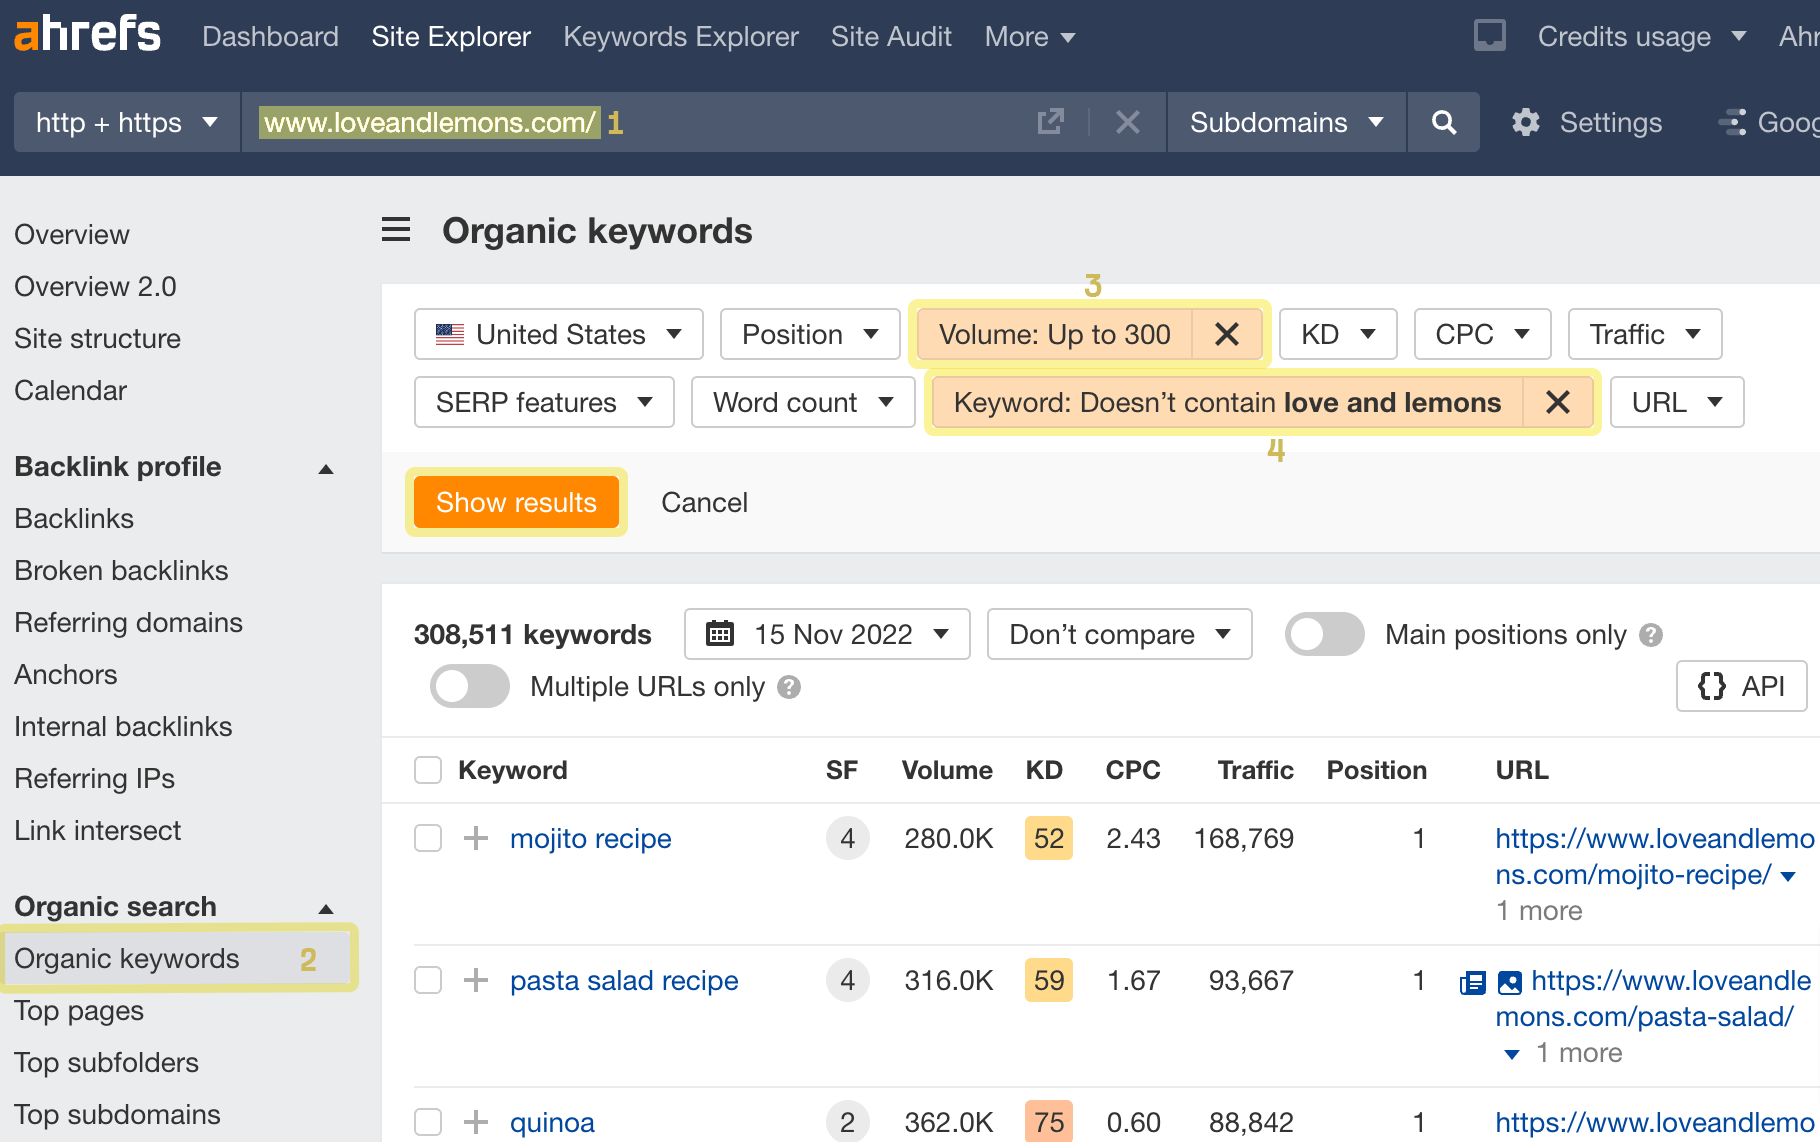
Task: Open the More menu in the top bar
Action: 1029,36
